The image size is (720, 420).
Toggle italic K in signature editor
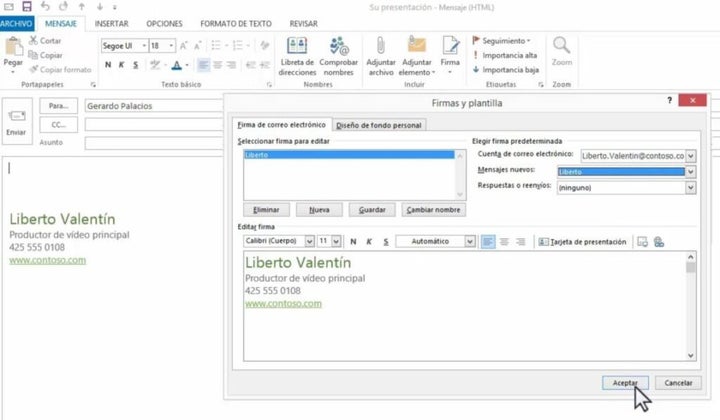click(x=368, y=242)
